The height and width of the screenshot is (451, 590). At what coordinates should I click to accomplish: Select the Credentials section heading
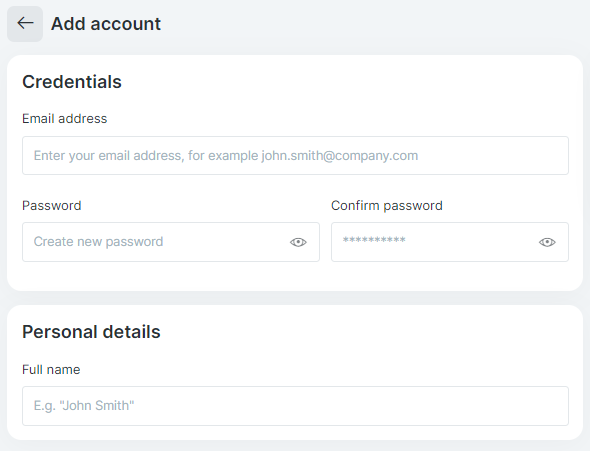72,82
